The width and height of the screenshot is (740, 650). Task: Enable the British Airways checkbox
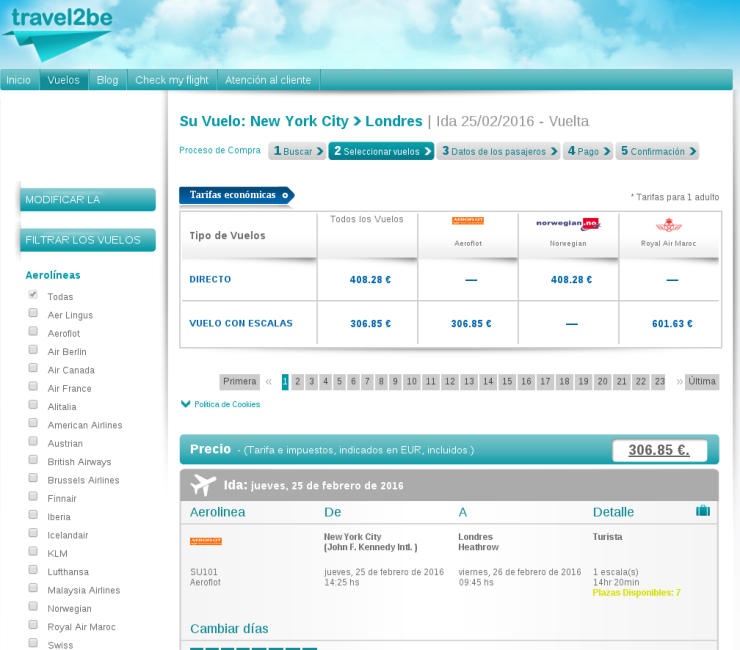coord(33,461)
